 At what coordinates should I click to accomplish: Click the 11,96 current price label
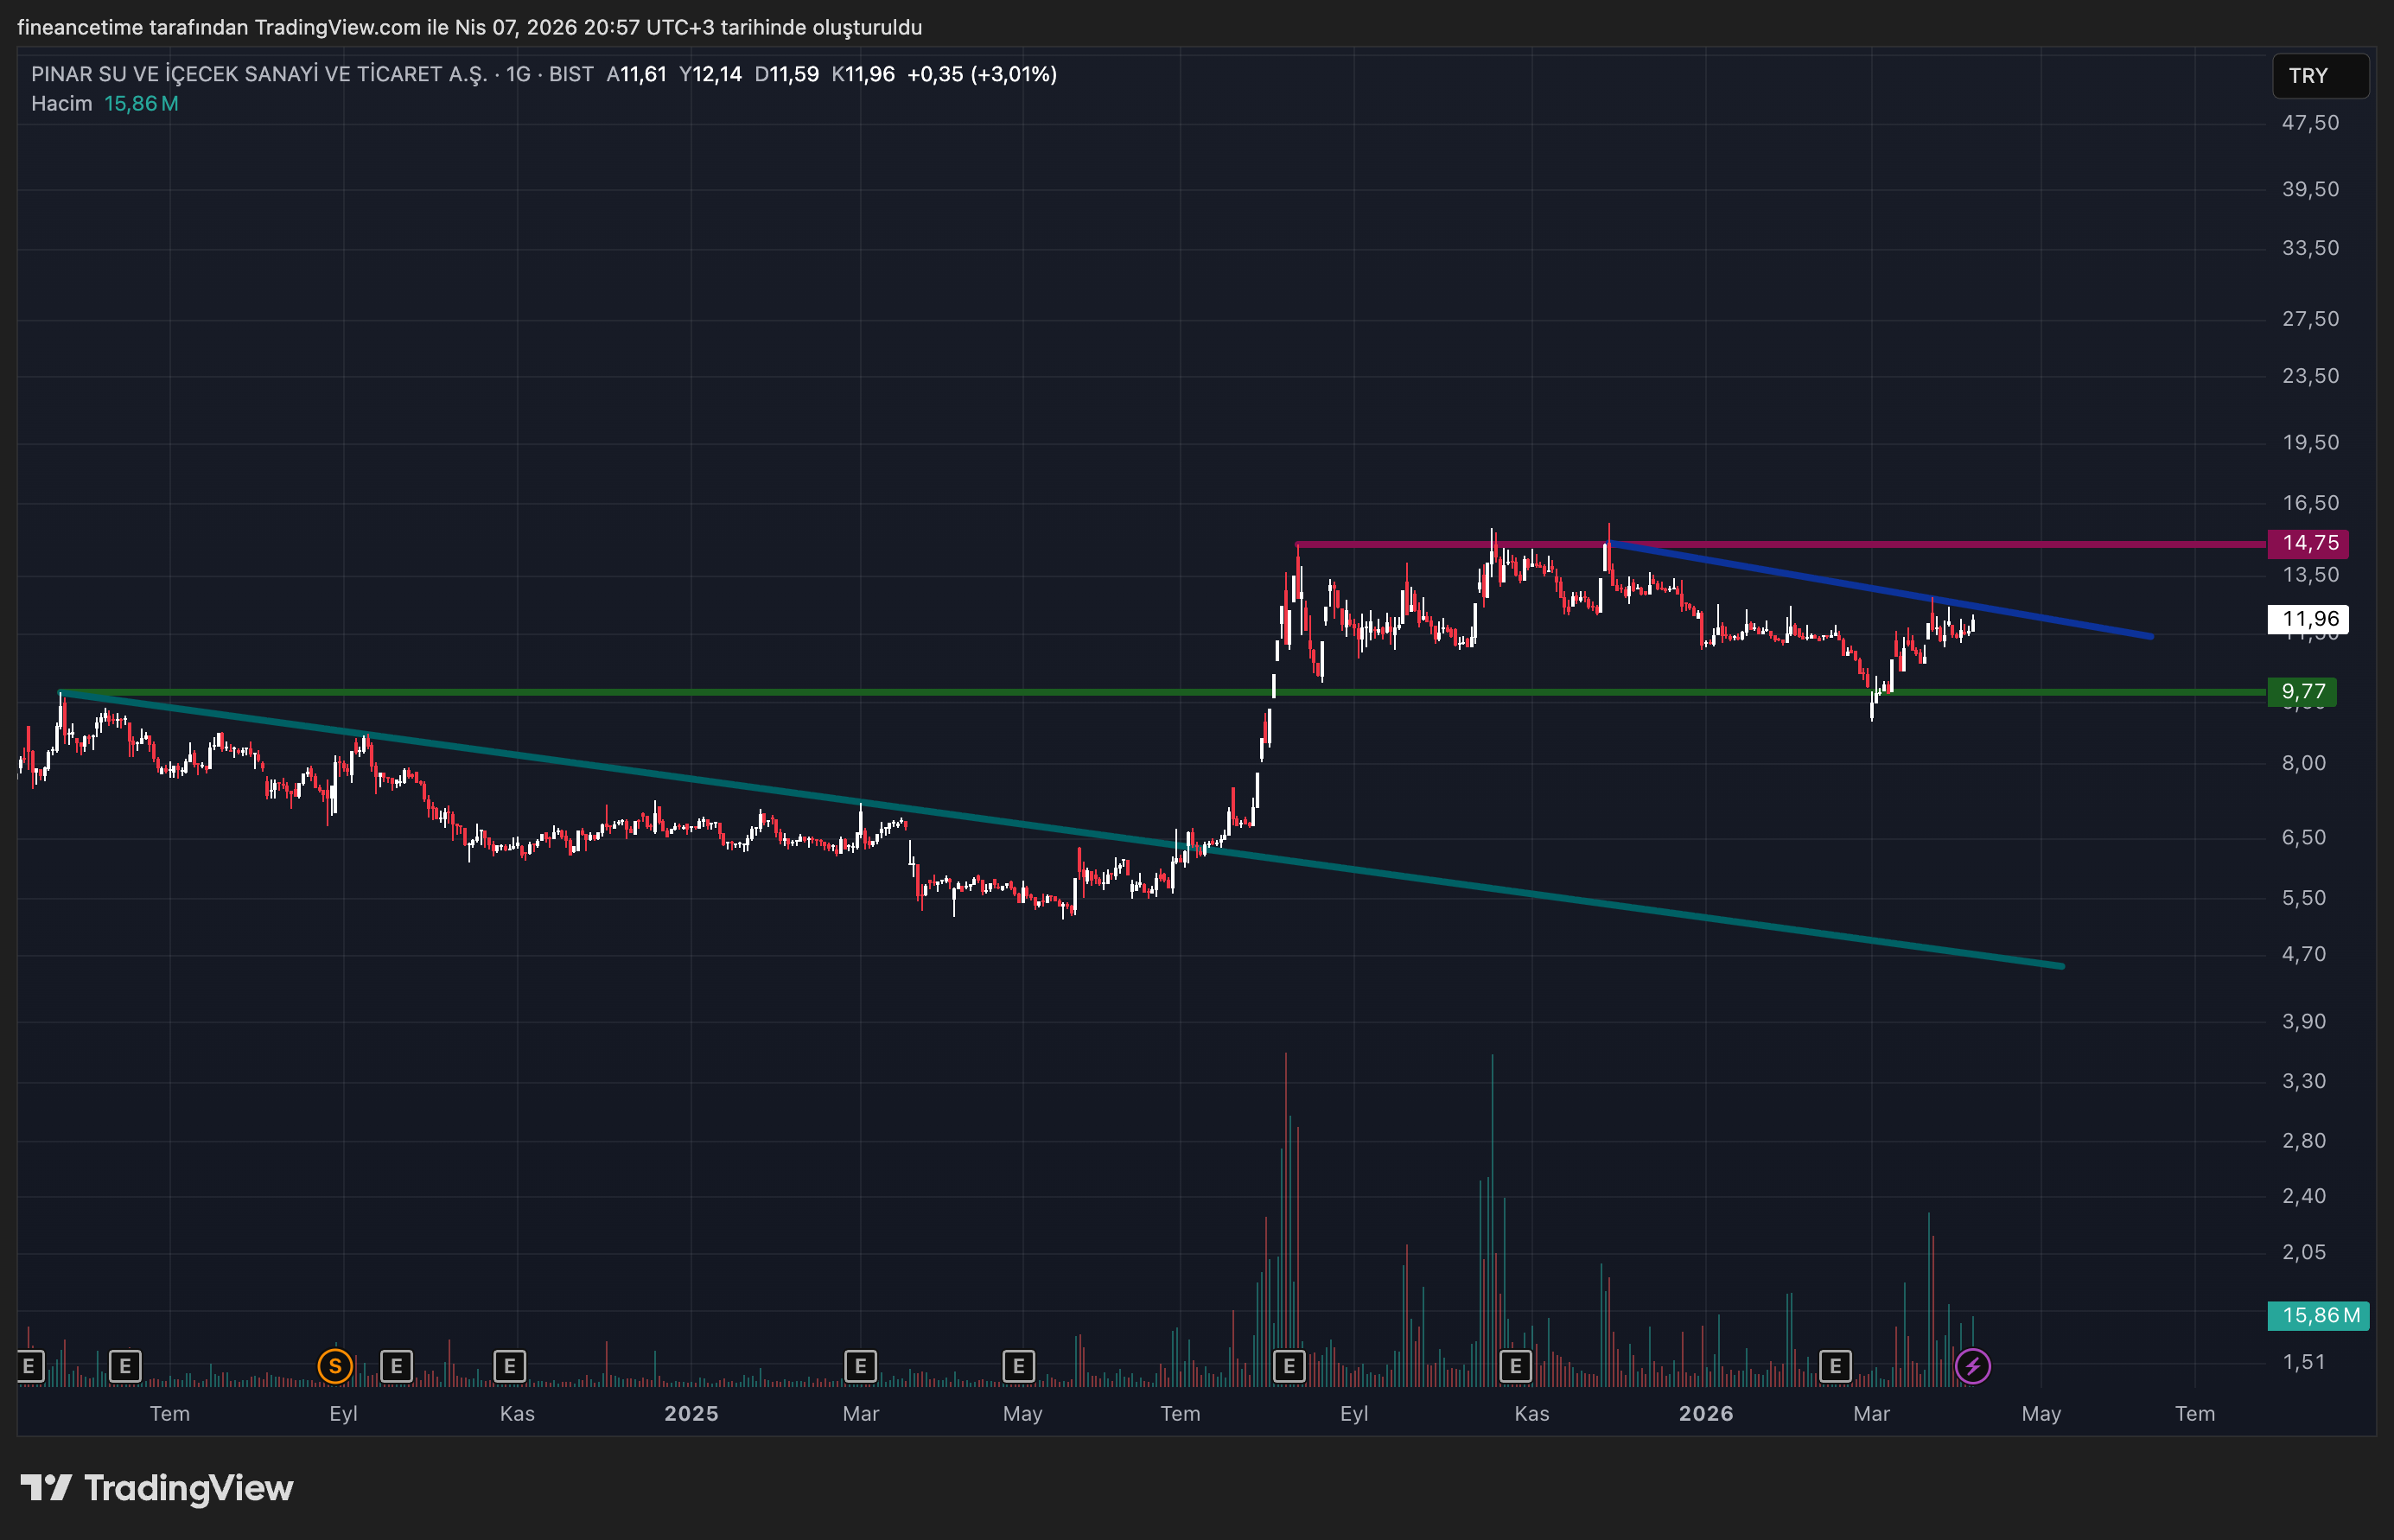(x=2309, y=619)
